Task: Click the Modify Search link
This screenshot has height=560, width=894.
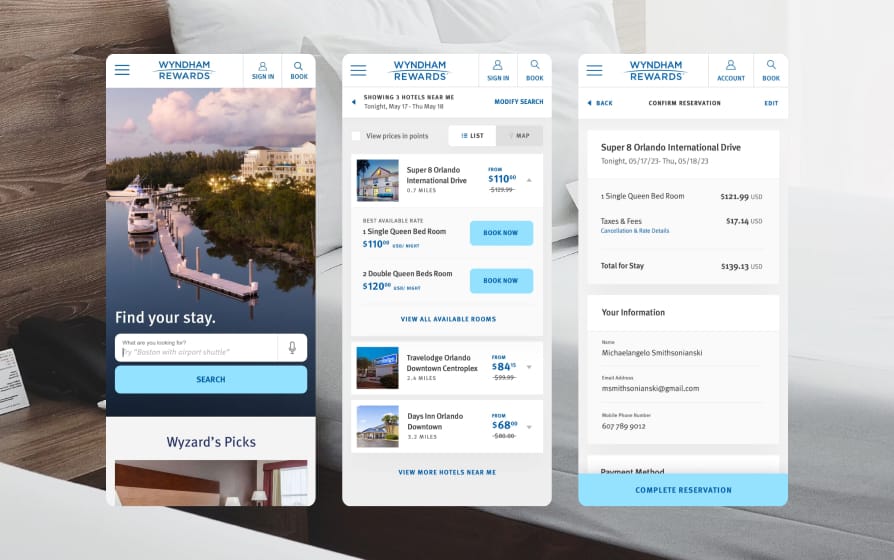Action: coord(518,102)
